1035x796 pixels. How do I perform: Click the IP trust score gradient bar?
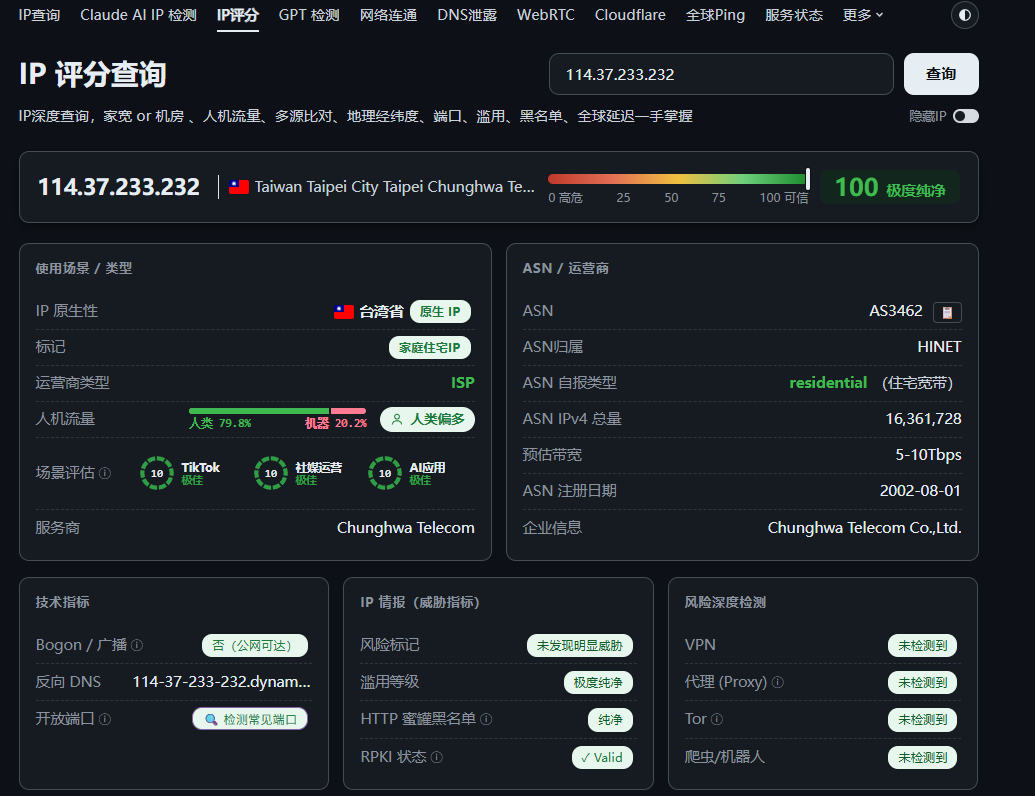tap(679, 179)
